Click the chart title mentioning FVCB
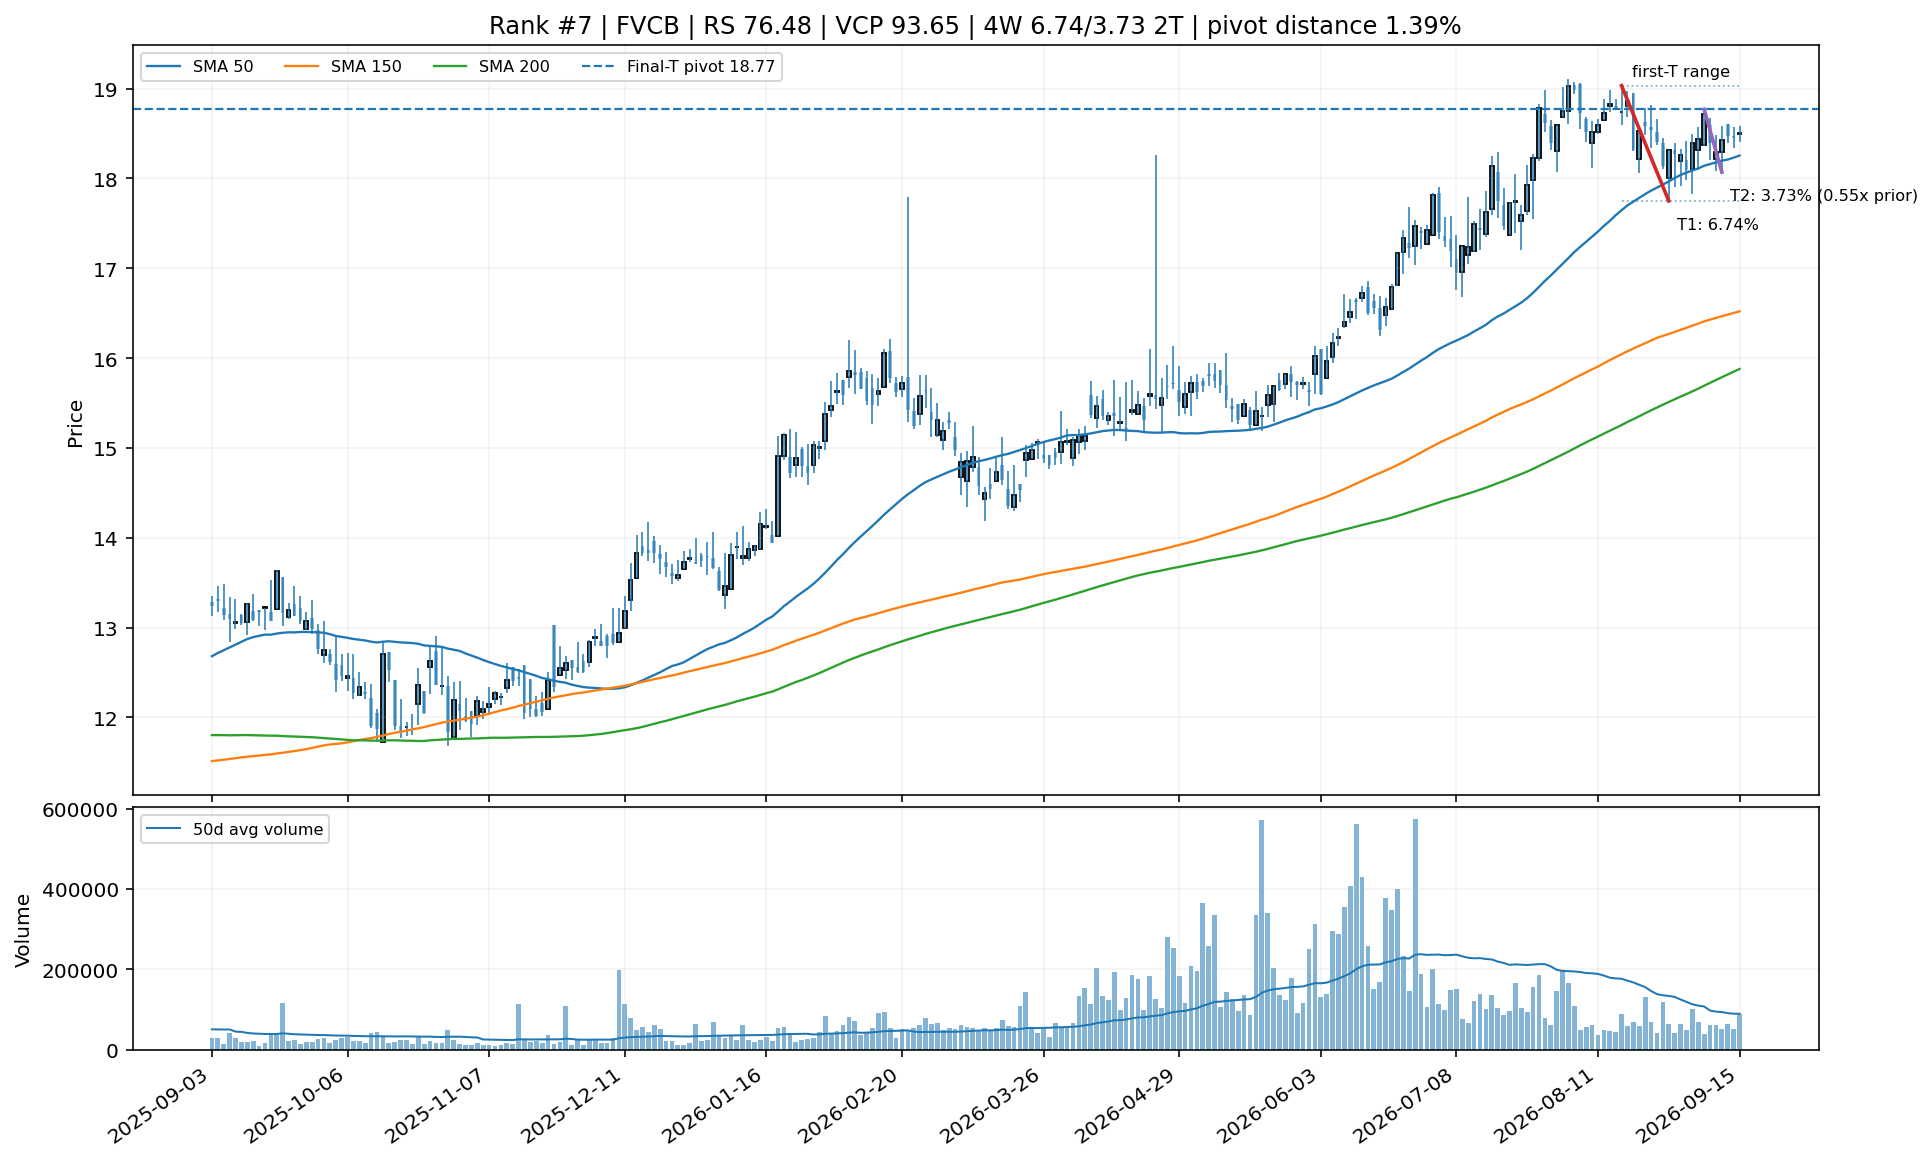1932x1161 pixels. point(975,26)
